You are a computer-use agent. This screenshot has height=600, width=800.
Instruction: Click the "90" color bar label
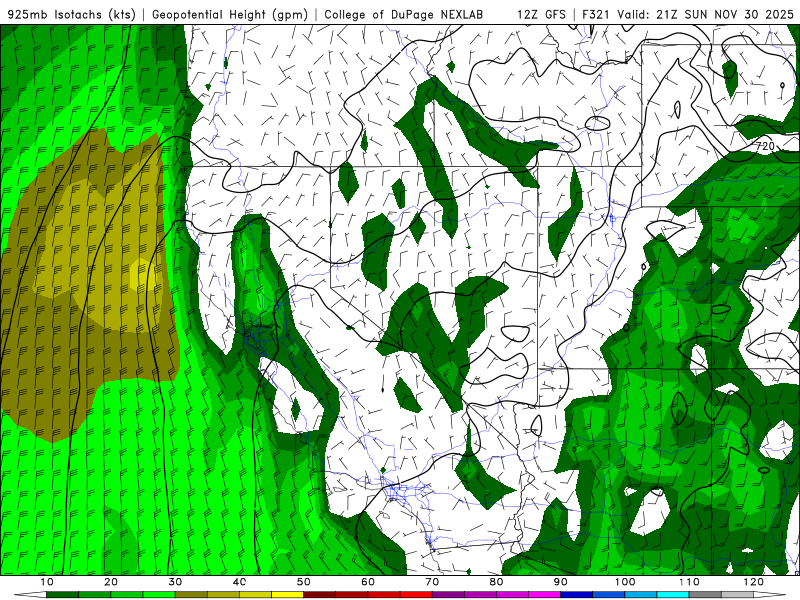tap(560, 582)
